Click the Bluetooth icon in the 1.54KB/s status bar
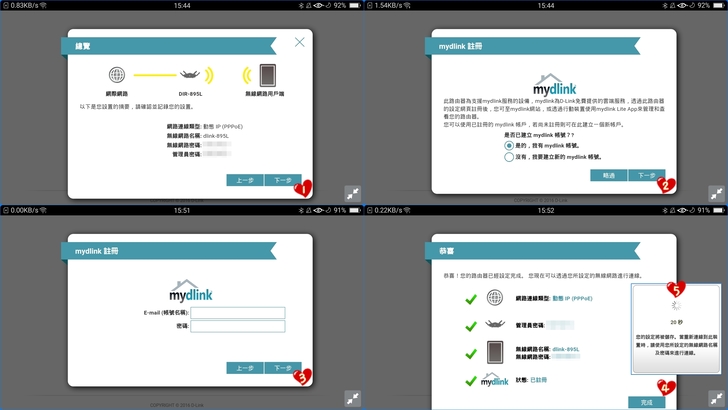This screenshot has height=410, width=728. (664, 6)
